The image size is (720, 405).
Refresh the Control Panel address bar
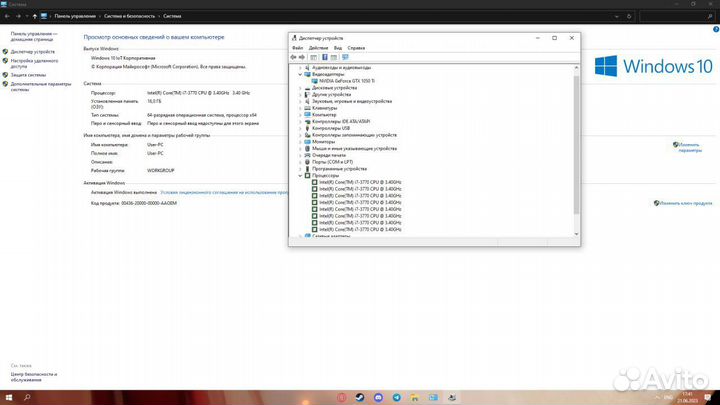point(629,16)
